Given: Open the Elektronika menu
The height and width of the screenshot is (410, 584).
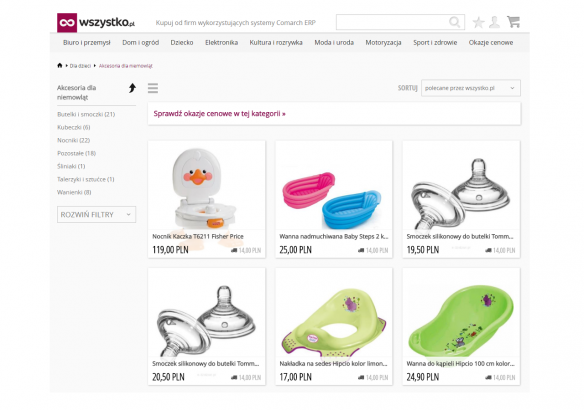Looking at the screenshot, I should point(221,42).
